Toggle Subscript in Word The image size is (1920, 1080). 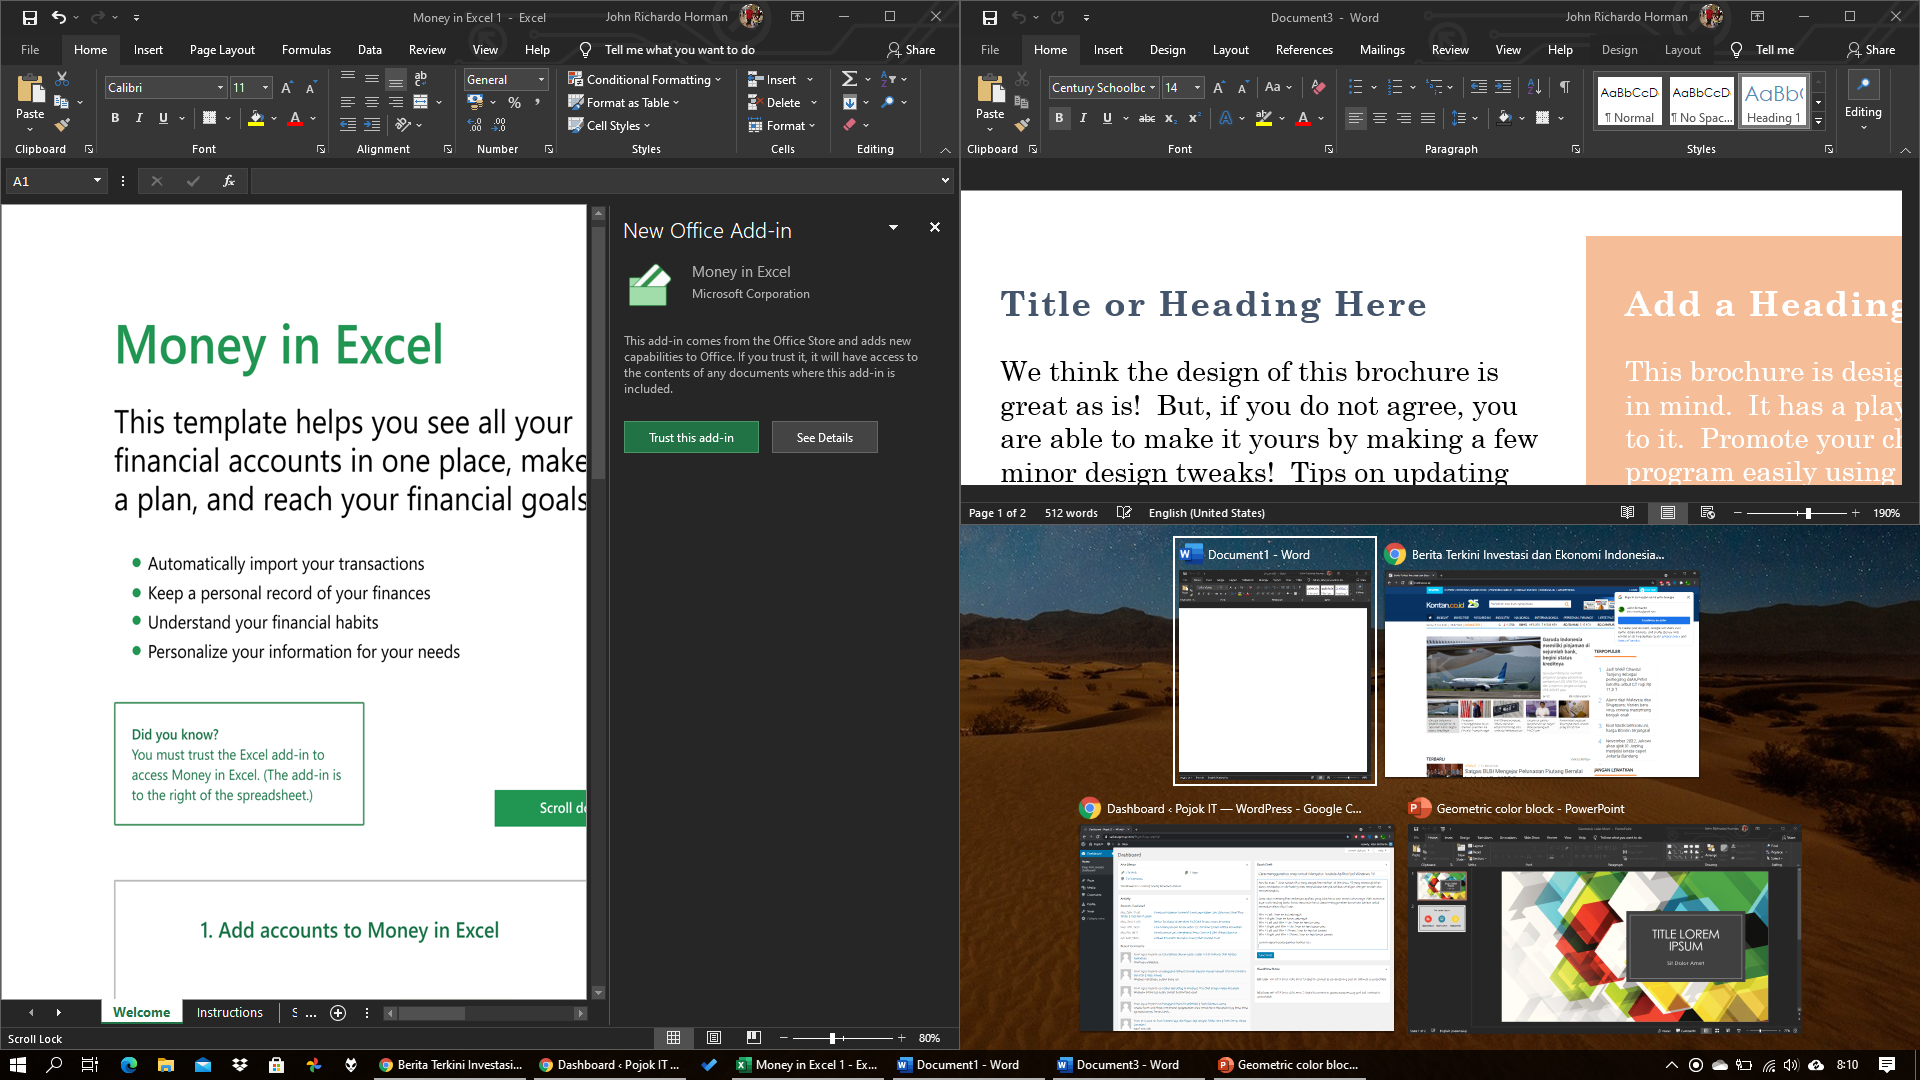point(1170,118)
